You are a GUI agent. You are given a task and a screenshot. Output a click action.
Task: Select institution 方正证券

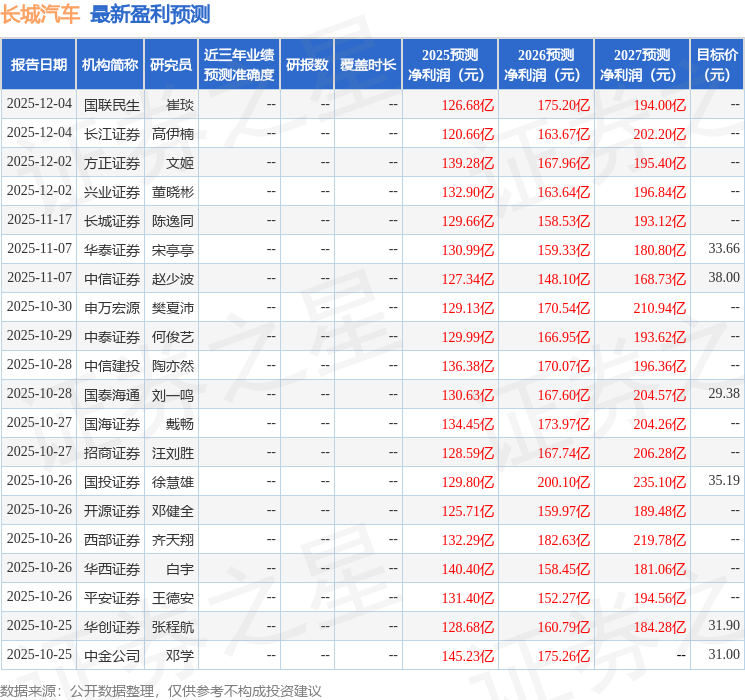112,163
